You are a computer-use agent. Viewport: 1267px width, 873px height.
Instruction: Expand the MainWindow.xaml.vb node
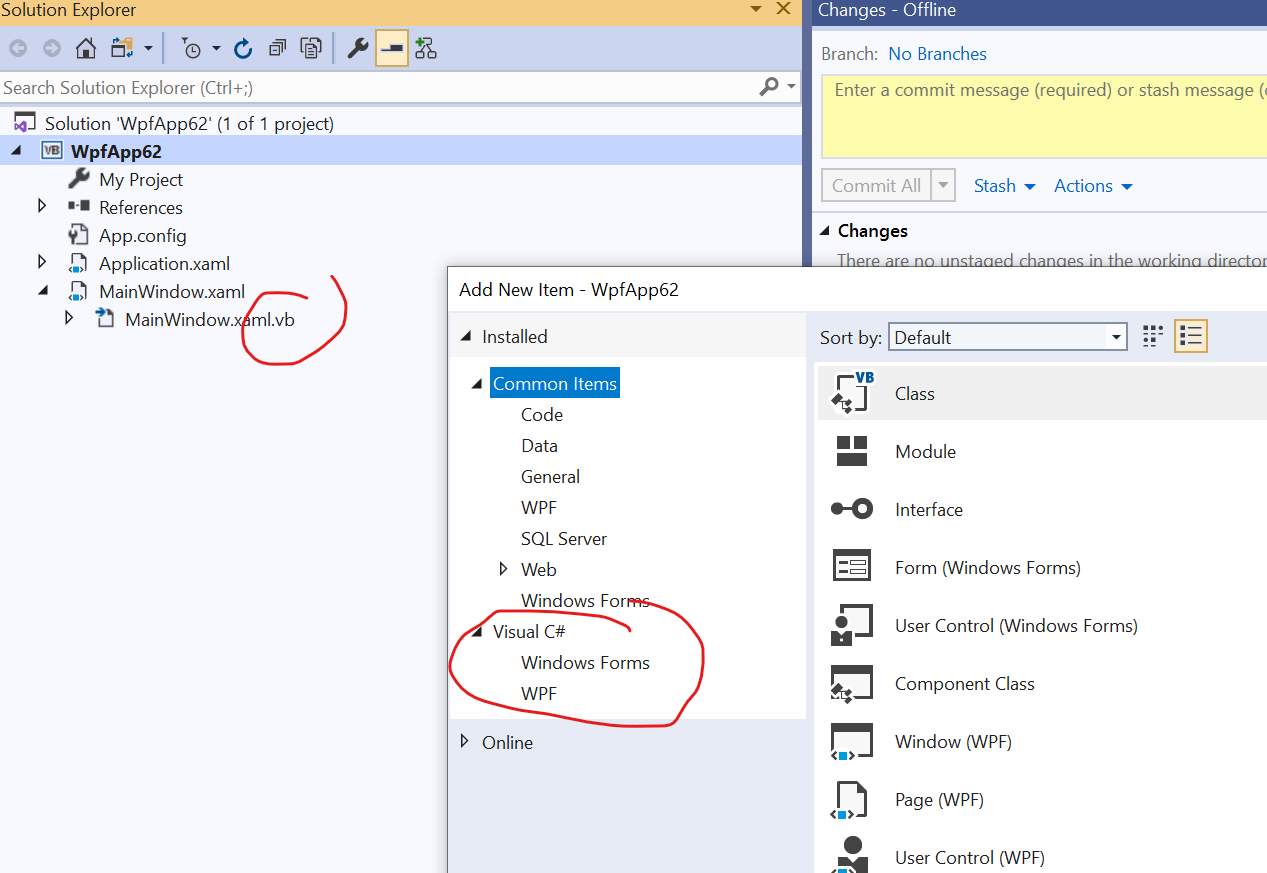[x=69, y=318]
